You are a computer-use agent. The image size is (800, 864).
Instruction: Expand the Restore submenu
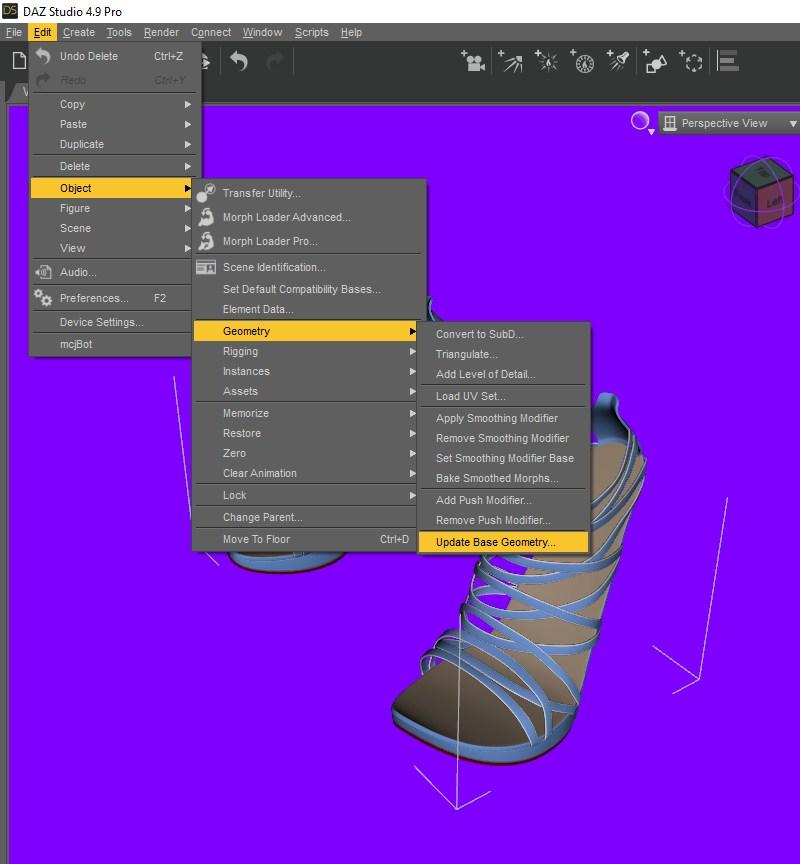point(307,433)
